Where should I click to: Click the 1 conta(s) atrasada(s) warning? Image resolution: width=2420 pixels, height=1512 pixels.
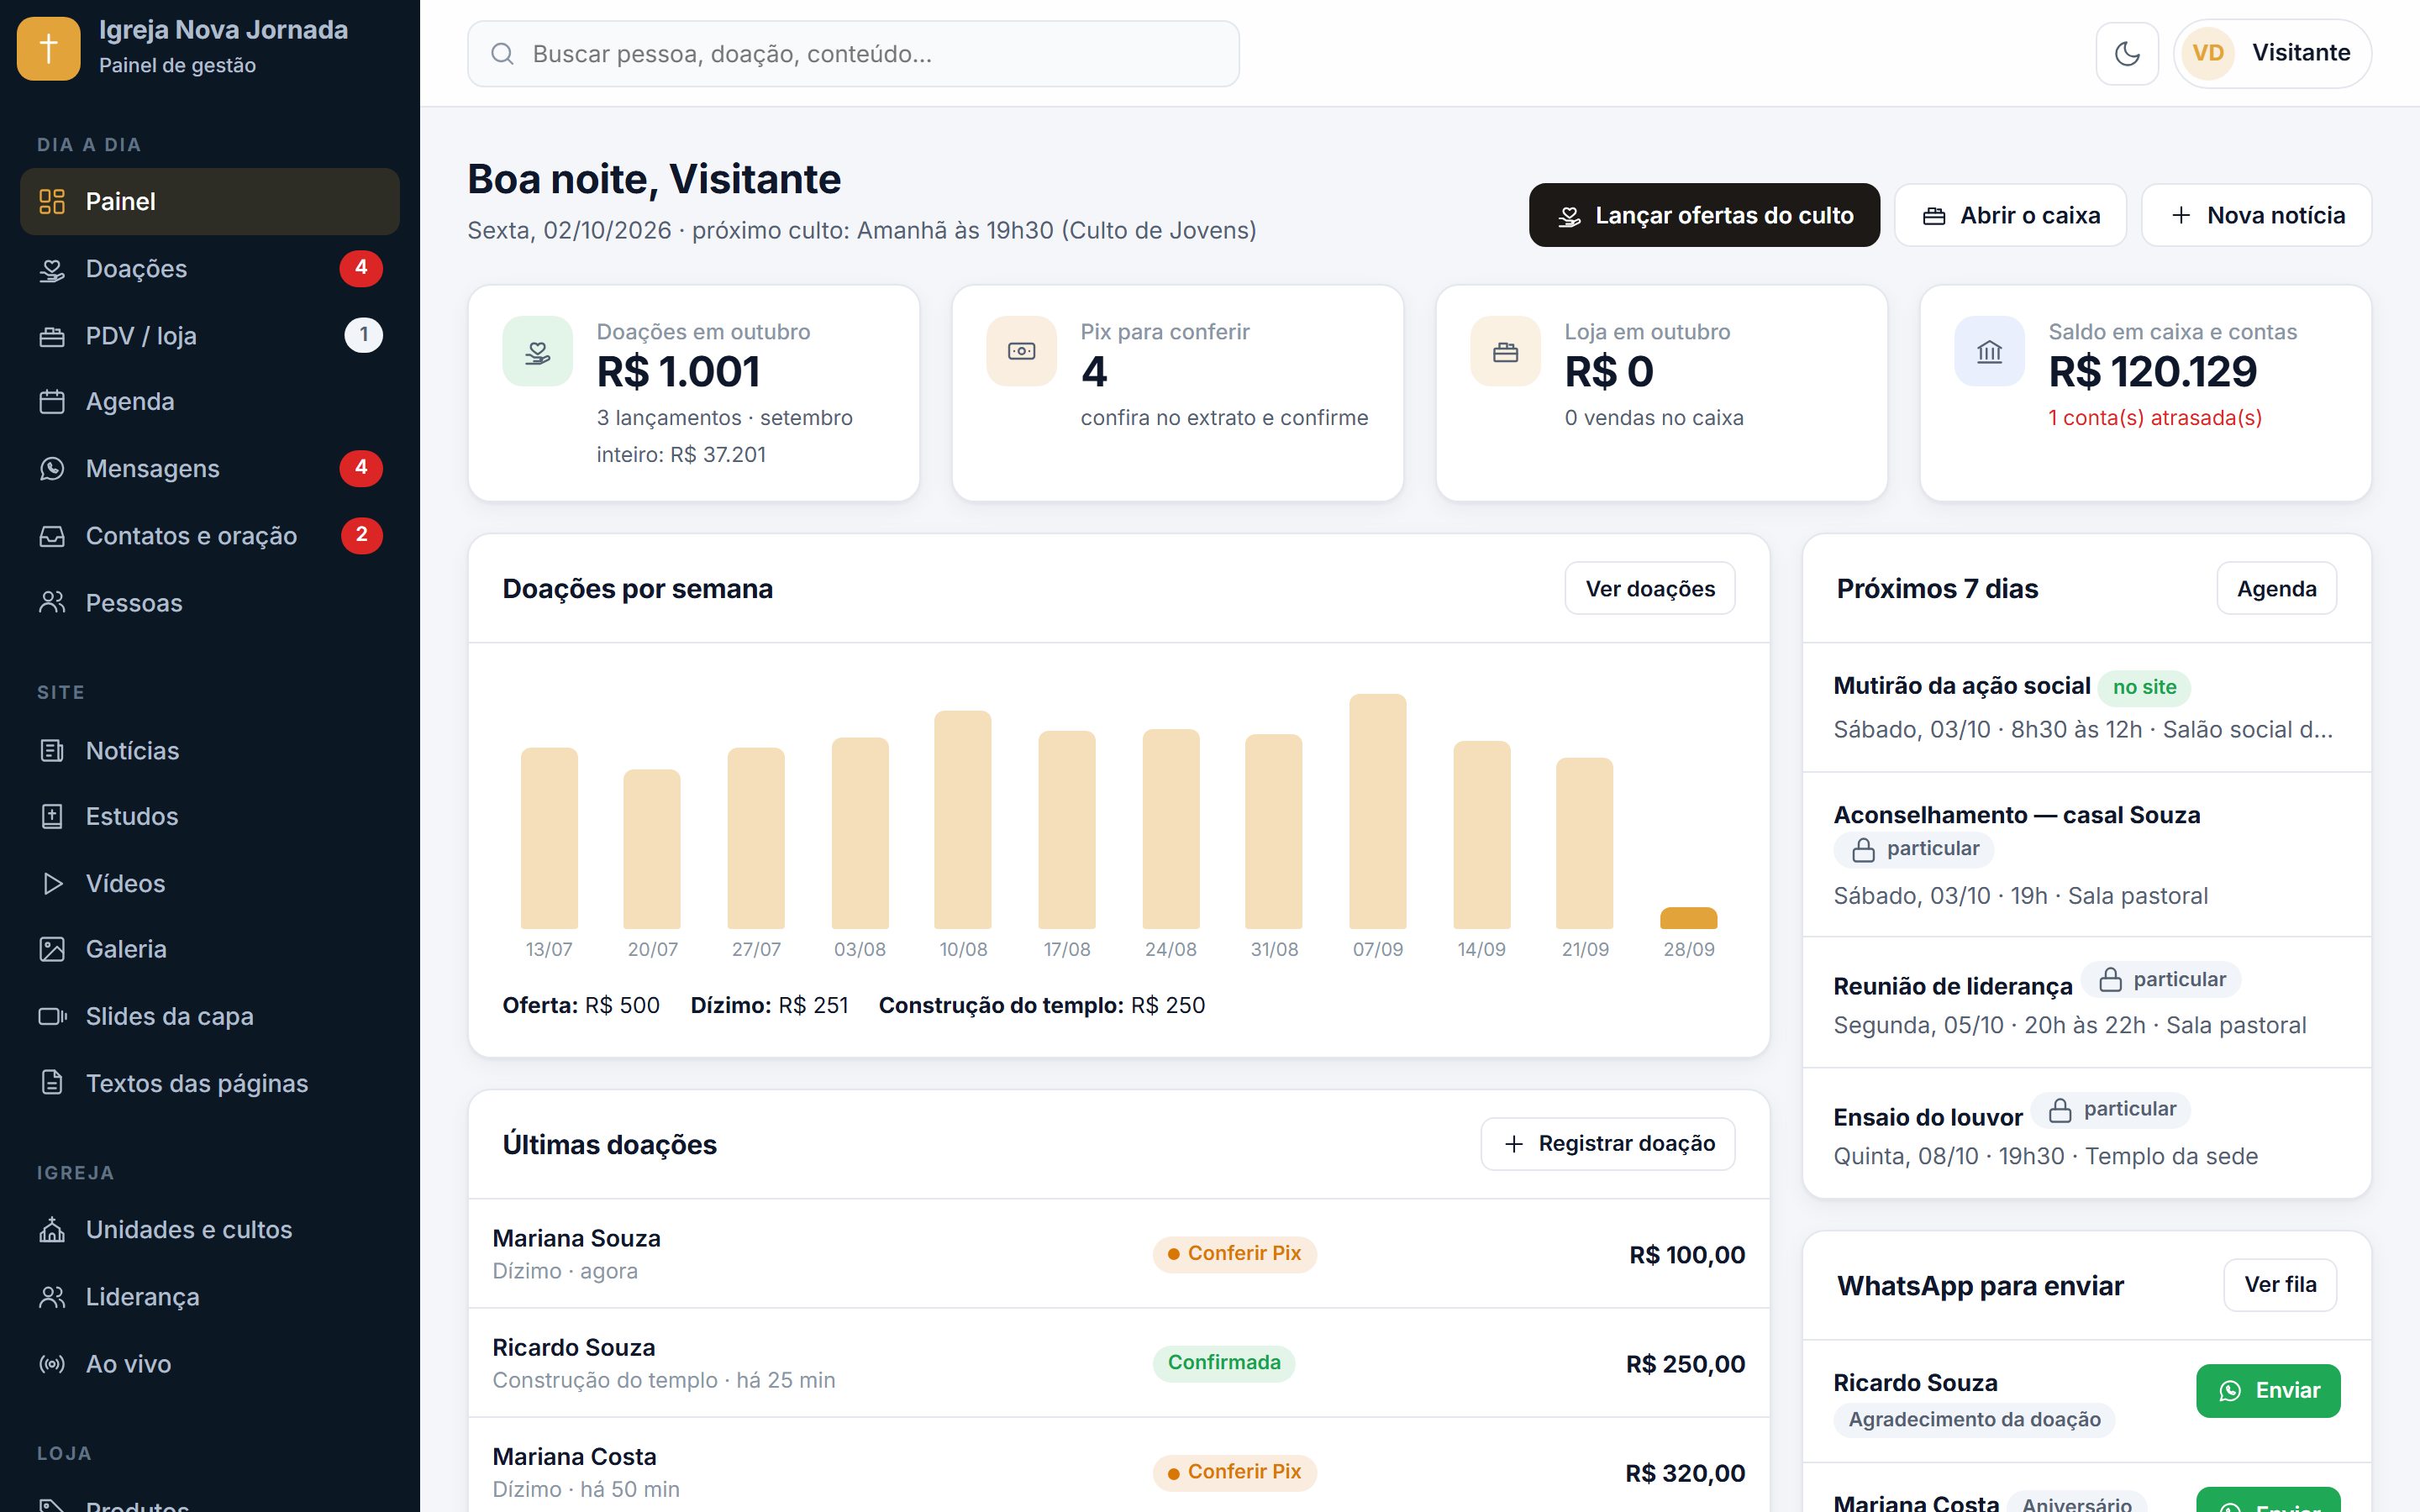point(2154,418)
